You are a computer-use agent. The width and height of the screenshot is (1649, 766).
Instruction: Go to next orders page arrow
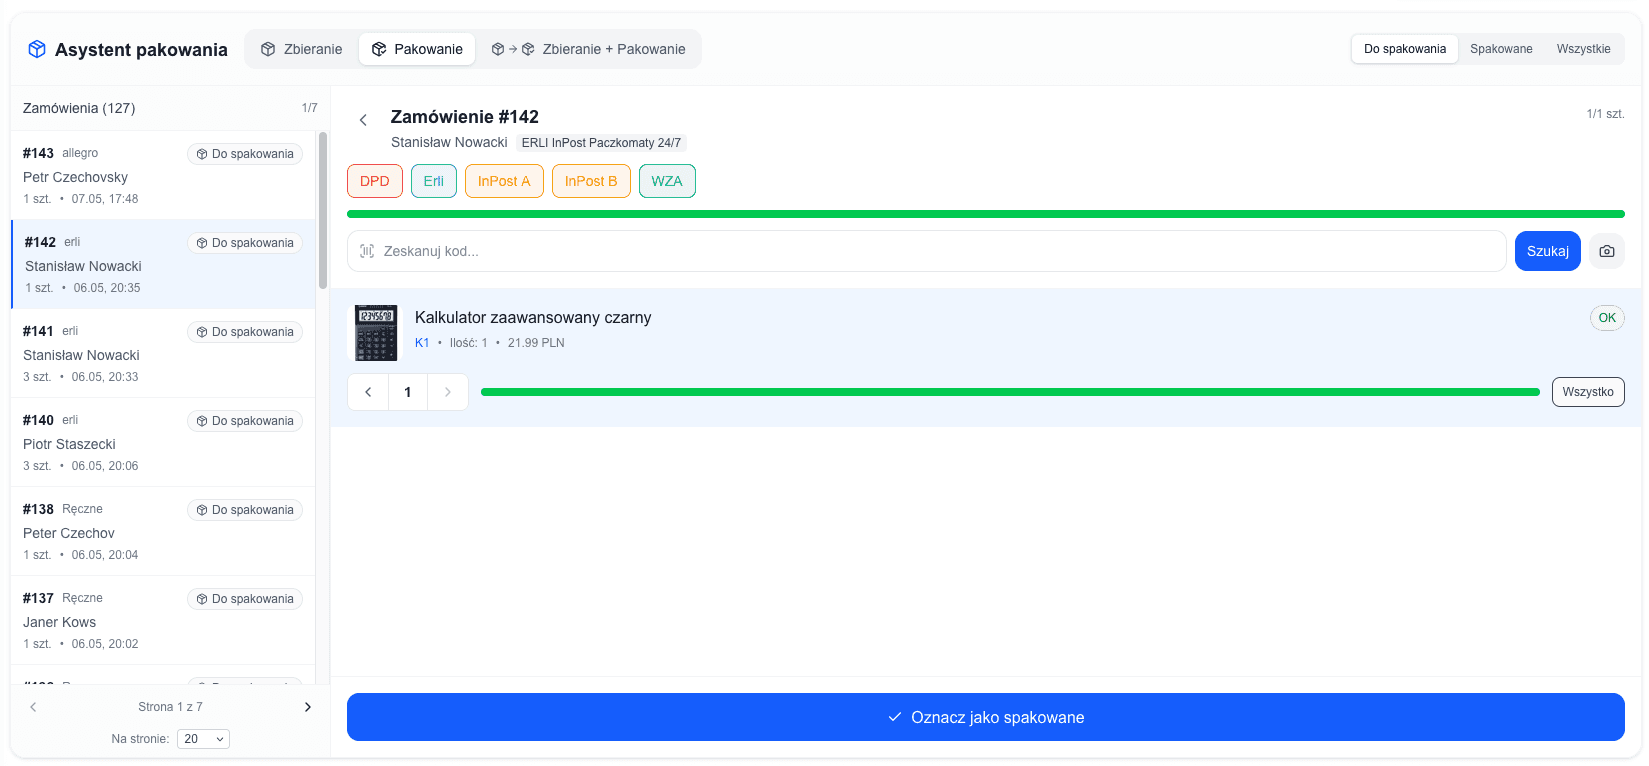pyautogui.click(x=308, y=707)
